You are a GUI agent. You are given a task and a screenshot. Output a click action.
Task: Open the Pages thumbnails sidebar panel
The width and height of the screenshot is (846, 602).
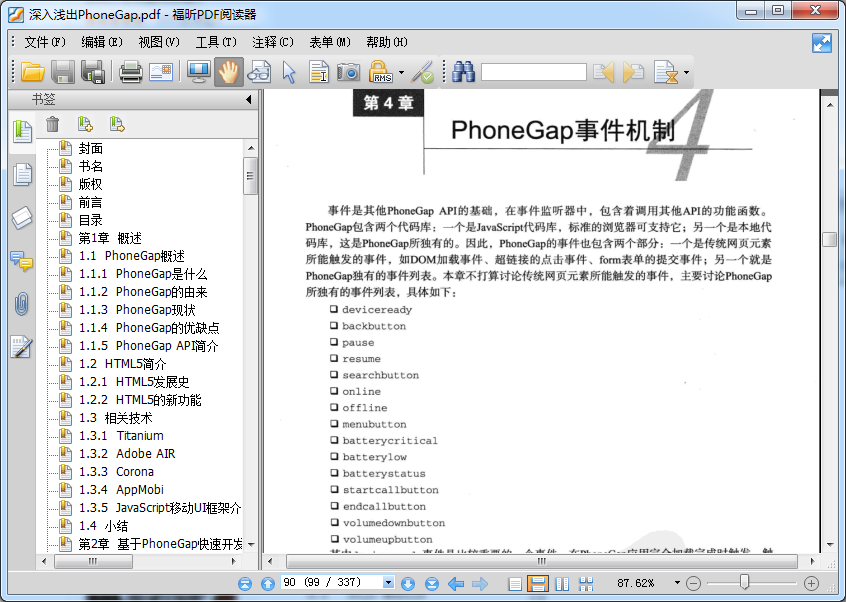(x=22, y=175)
